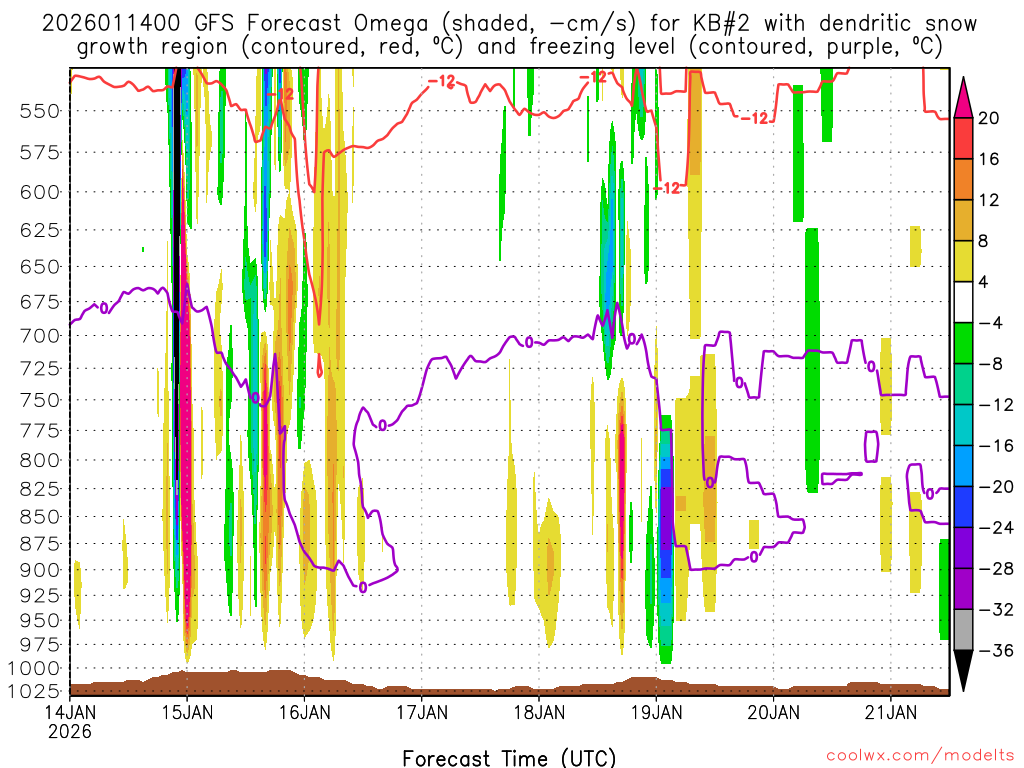Click the 18JAN time axis label
The height and width of the screenshot is (768, 1024).
click(539, 712)
